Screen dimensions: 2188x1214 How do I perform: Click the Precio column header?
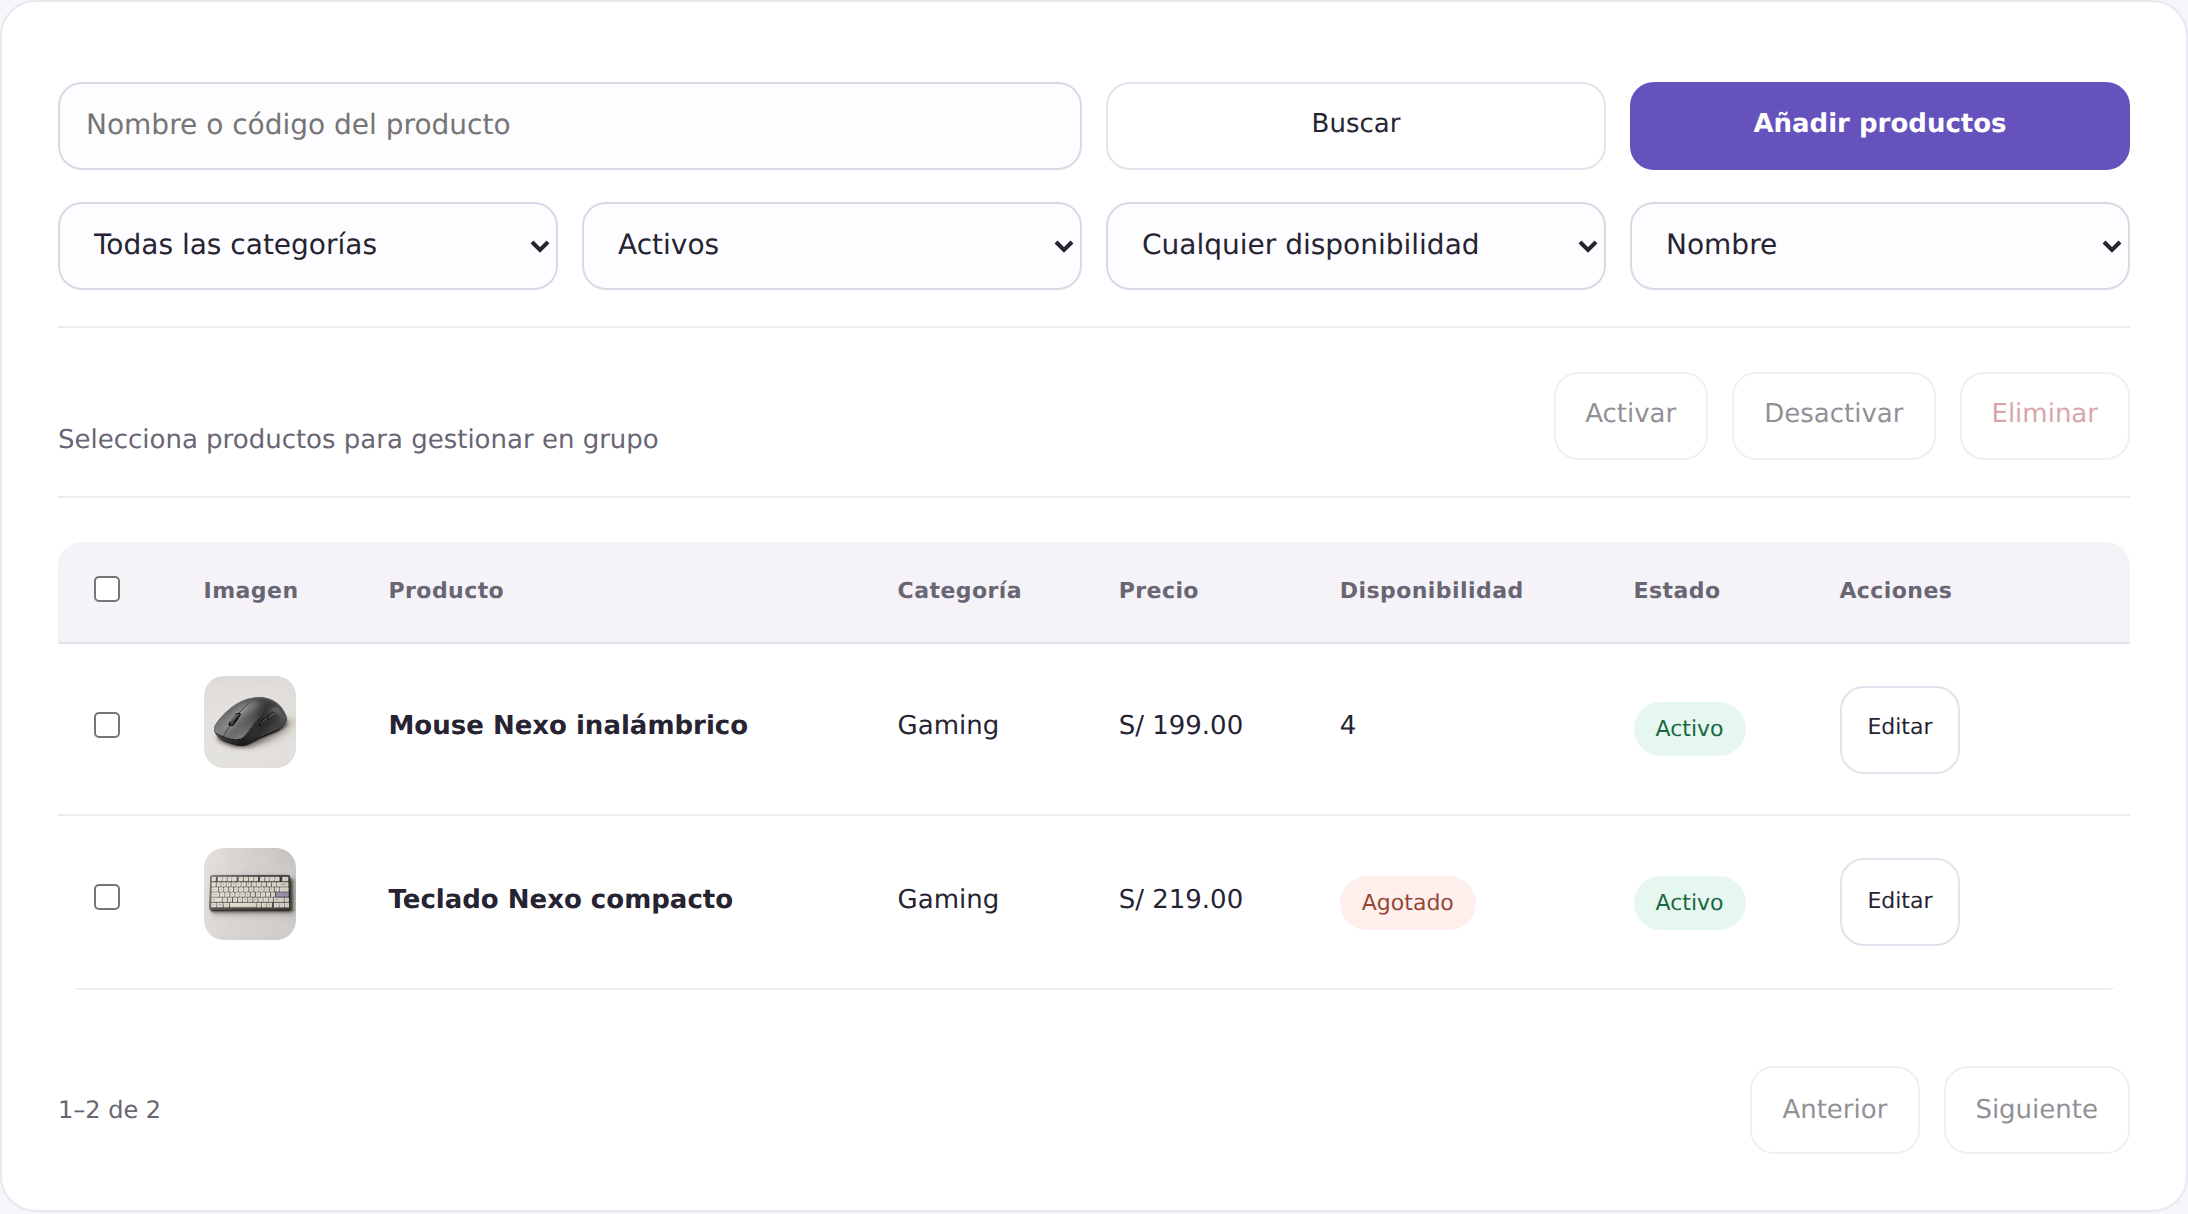1158,590
